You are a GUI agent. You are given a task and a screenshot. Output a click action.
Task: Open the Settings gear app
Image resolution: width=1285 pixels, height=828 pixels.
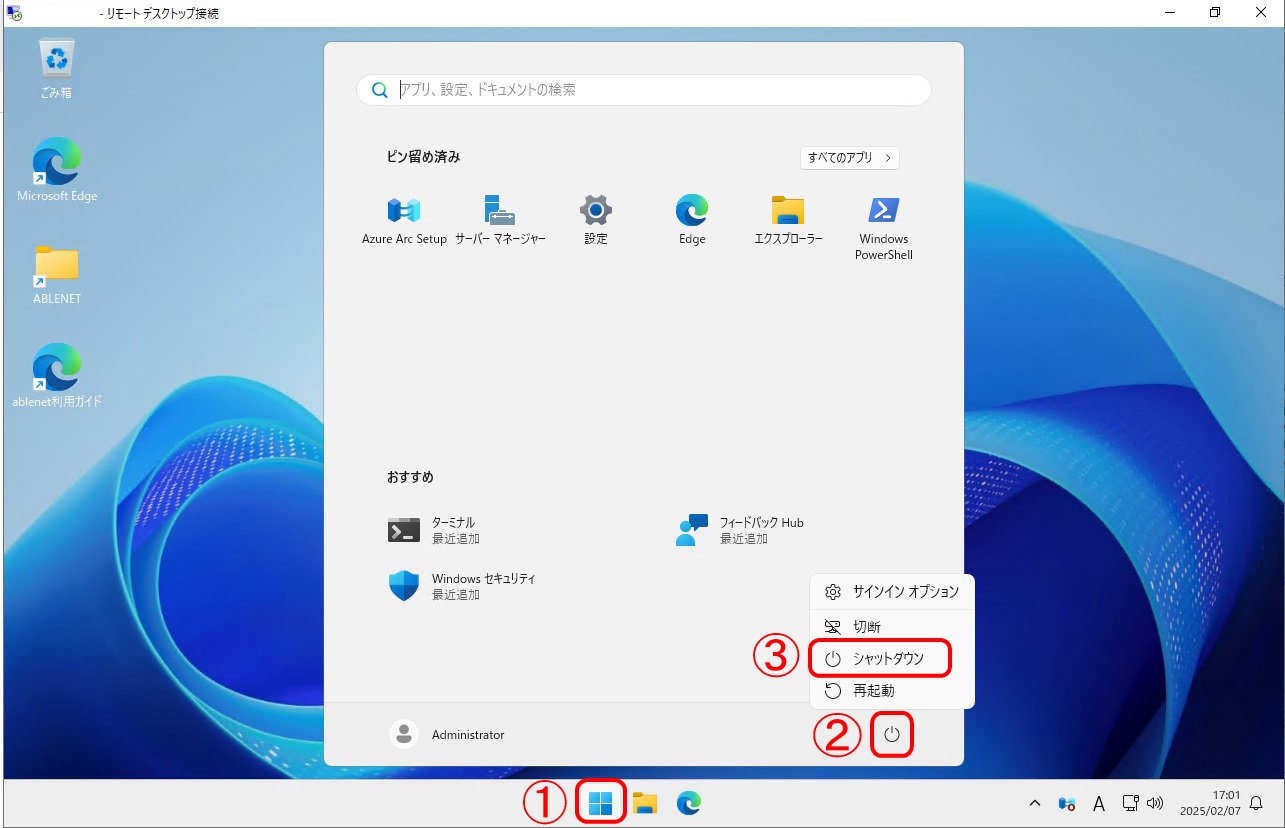(596, 219)
